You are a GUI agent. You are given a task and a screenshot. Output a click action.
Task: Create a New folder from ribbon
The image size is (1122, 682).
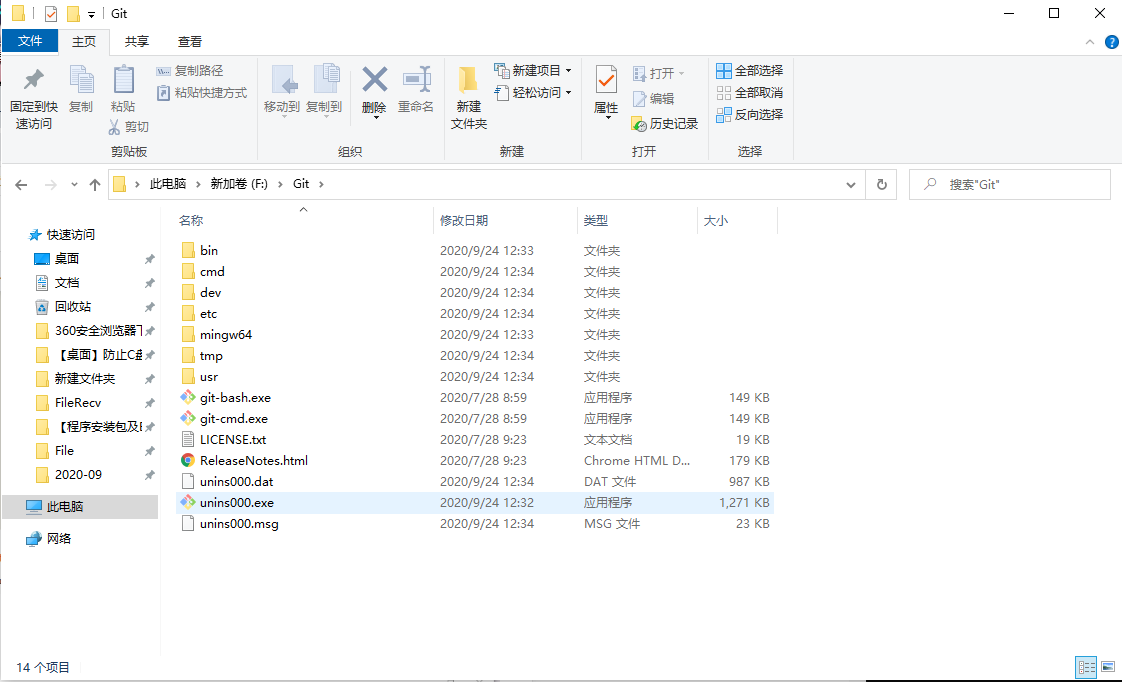(x=469, y=97)
